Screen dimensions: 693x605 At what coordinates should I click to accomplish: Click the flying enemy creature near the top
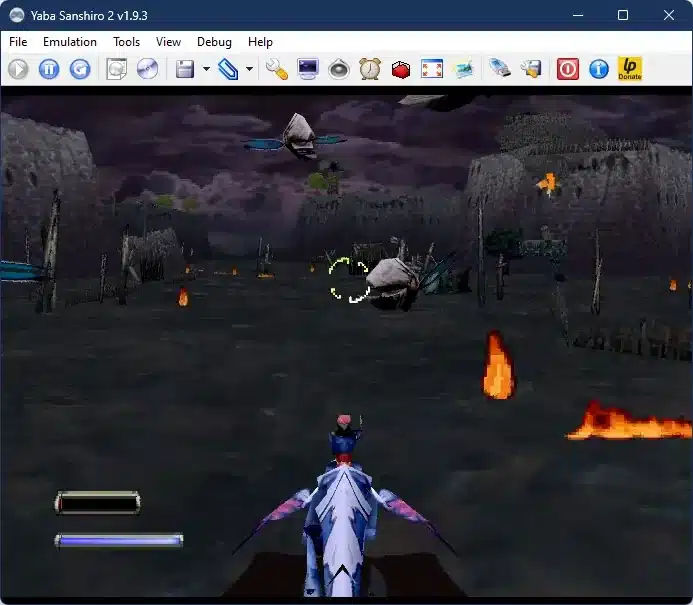295,137
